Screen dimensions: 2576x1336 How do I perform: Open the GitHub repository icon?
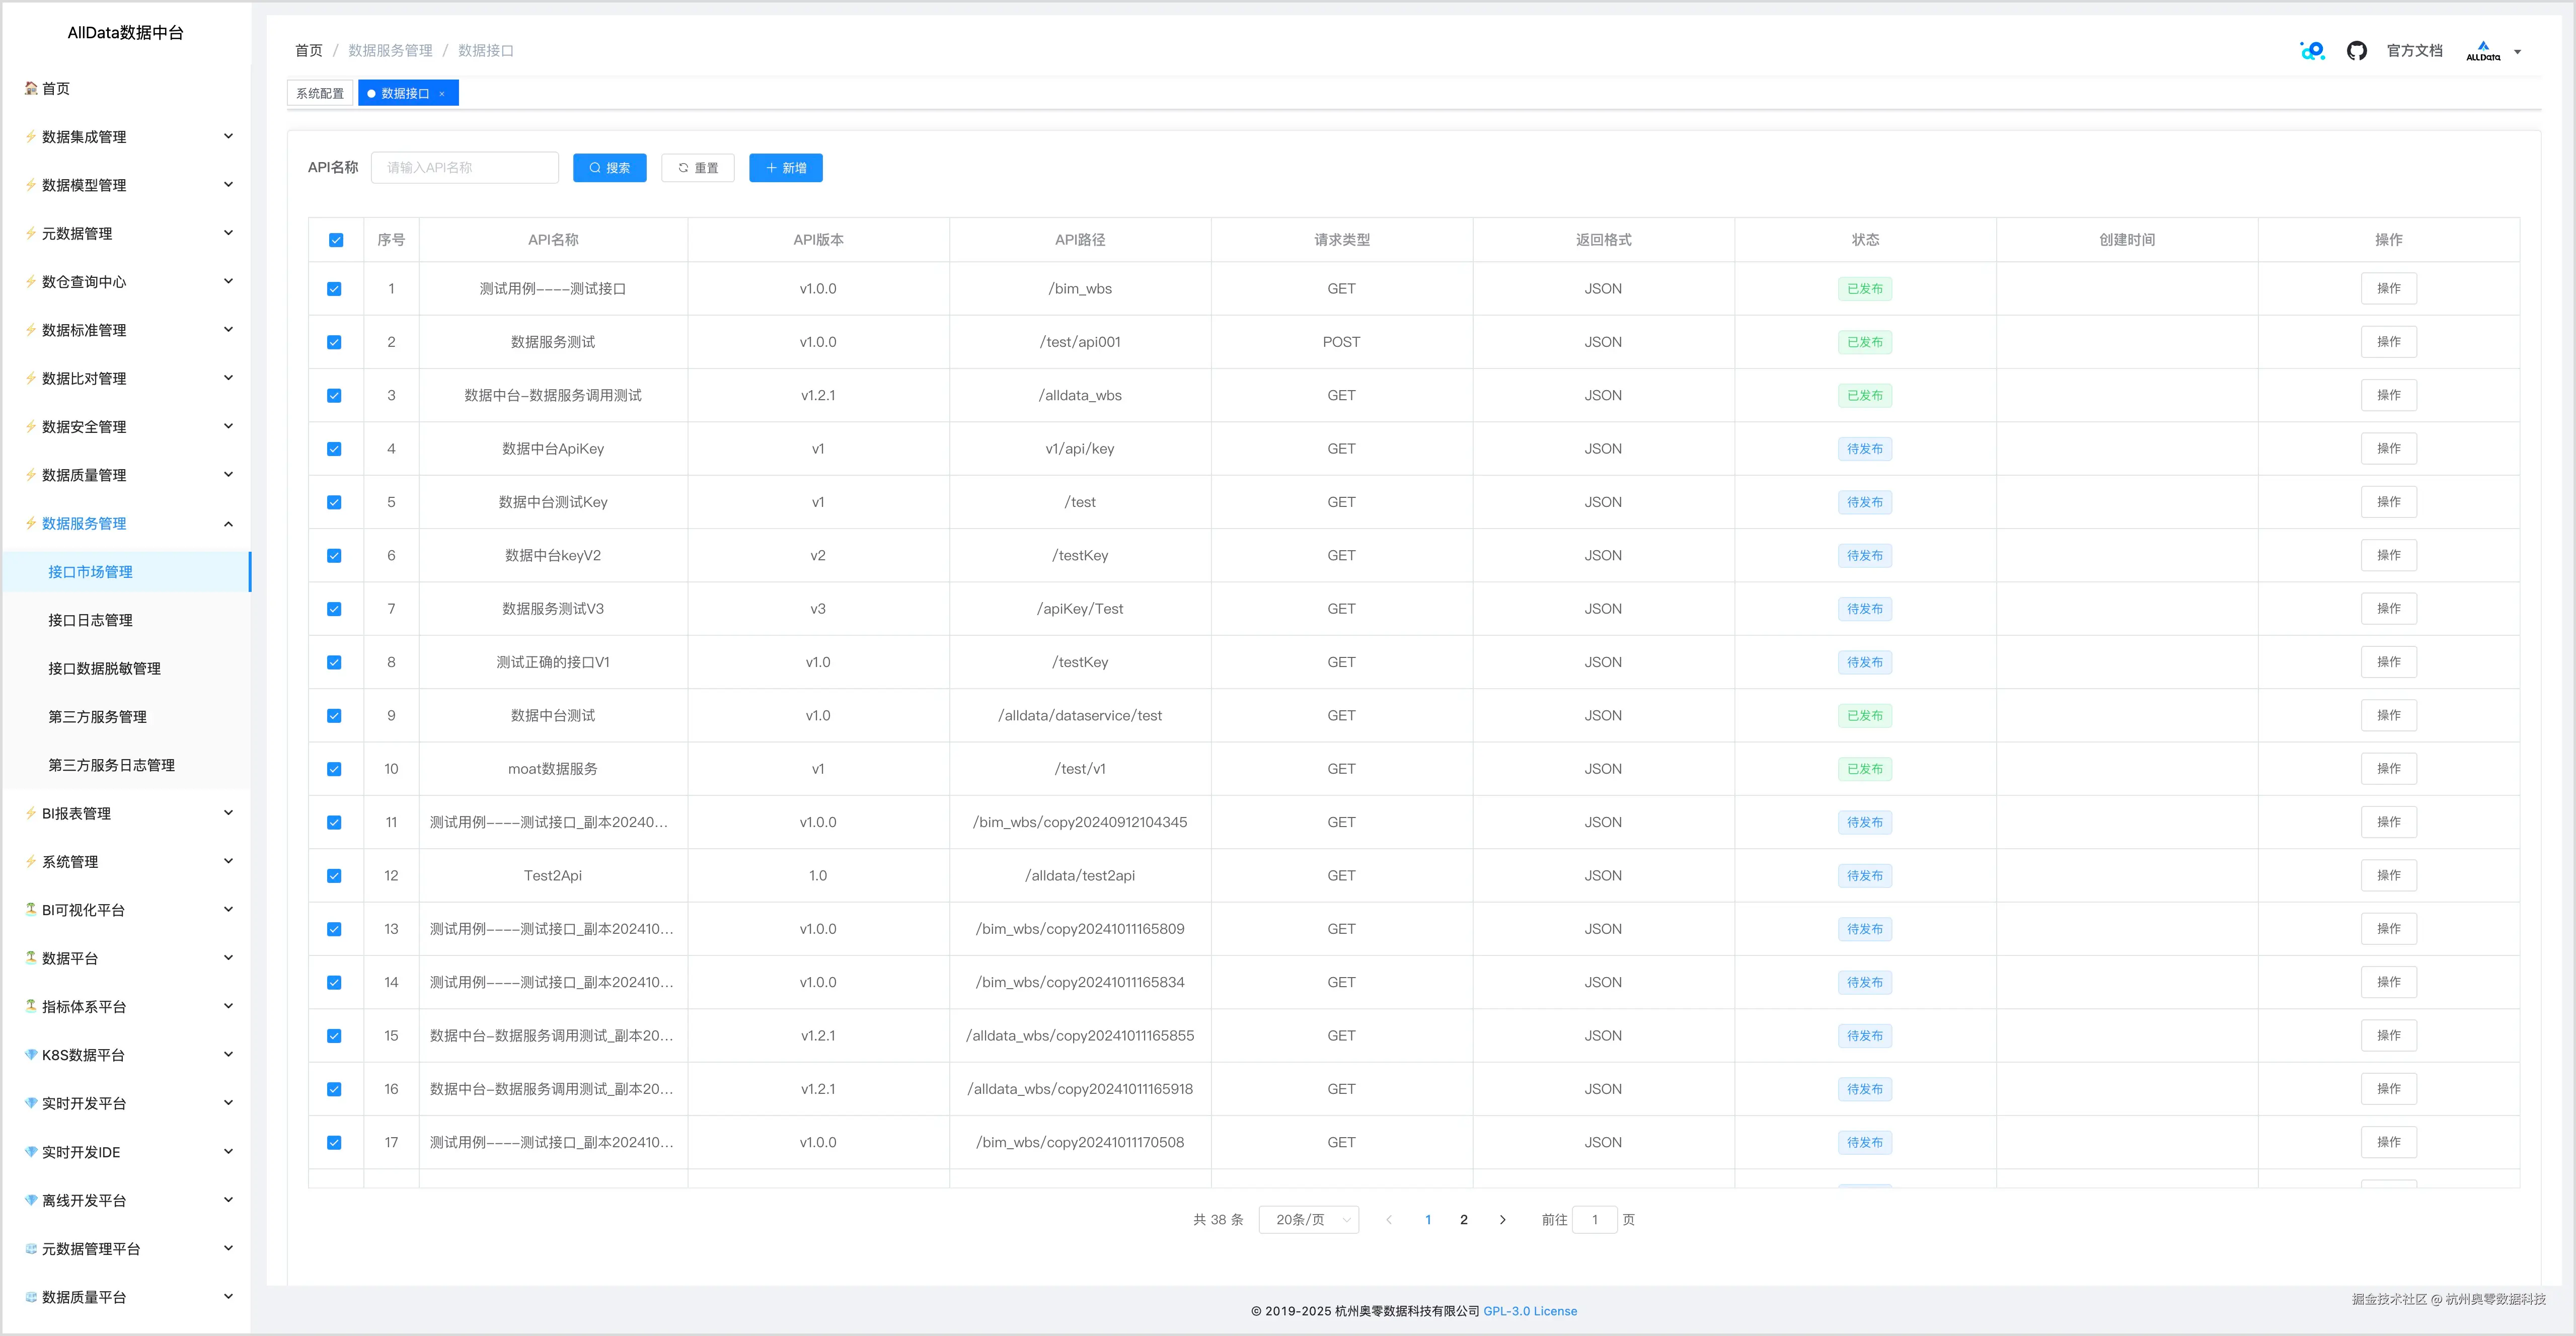2356,51
